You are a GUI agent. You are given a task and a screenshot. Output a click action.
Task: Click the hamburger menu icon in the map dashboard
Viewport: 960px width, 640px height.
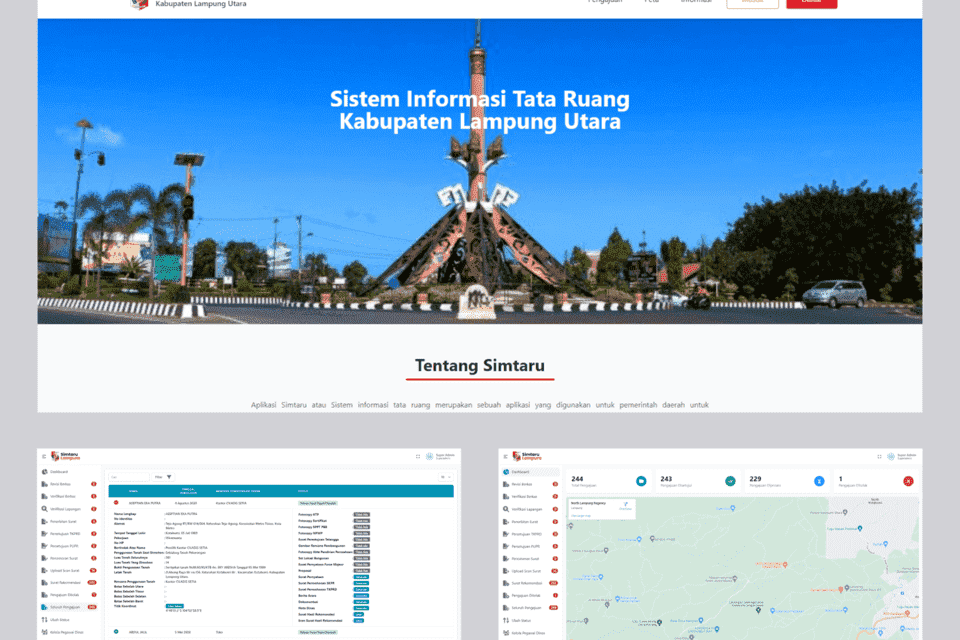coord(505,456)
